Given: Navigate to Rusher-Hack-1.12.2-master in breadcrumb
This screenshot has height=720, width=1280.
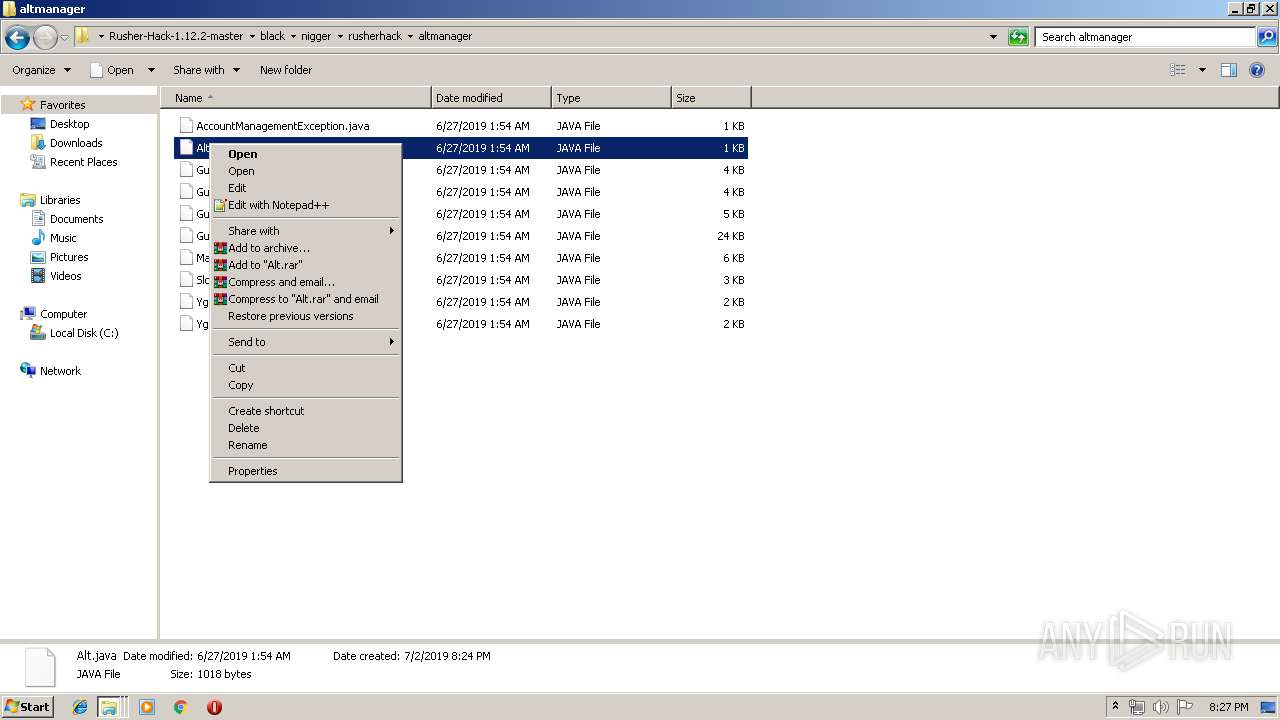Looking at the screenshot, I should point(176,36).
